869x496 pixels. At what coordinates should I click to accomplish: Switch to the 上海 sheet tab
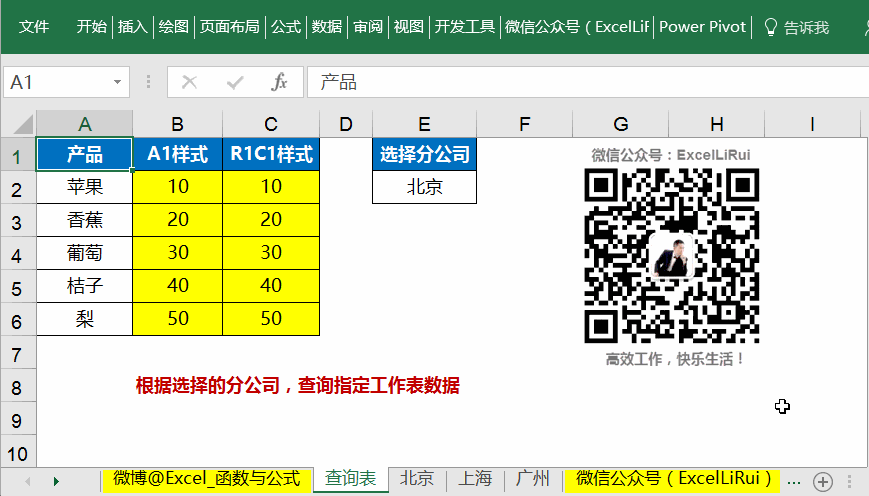pos(475,479)
